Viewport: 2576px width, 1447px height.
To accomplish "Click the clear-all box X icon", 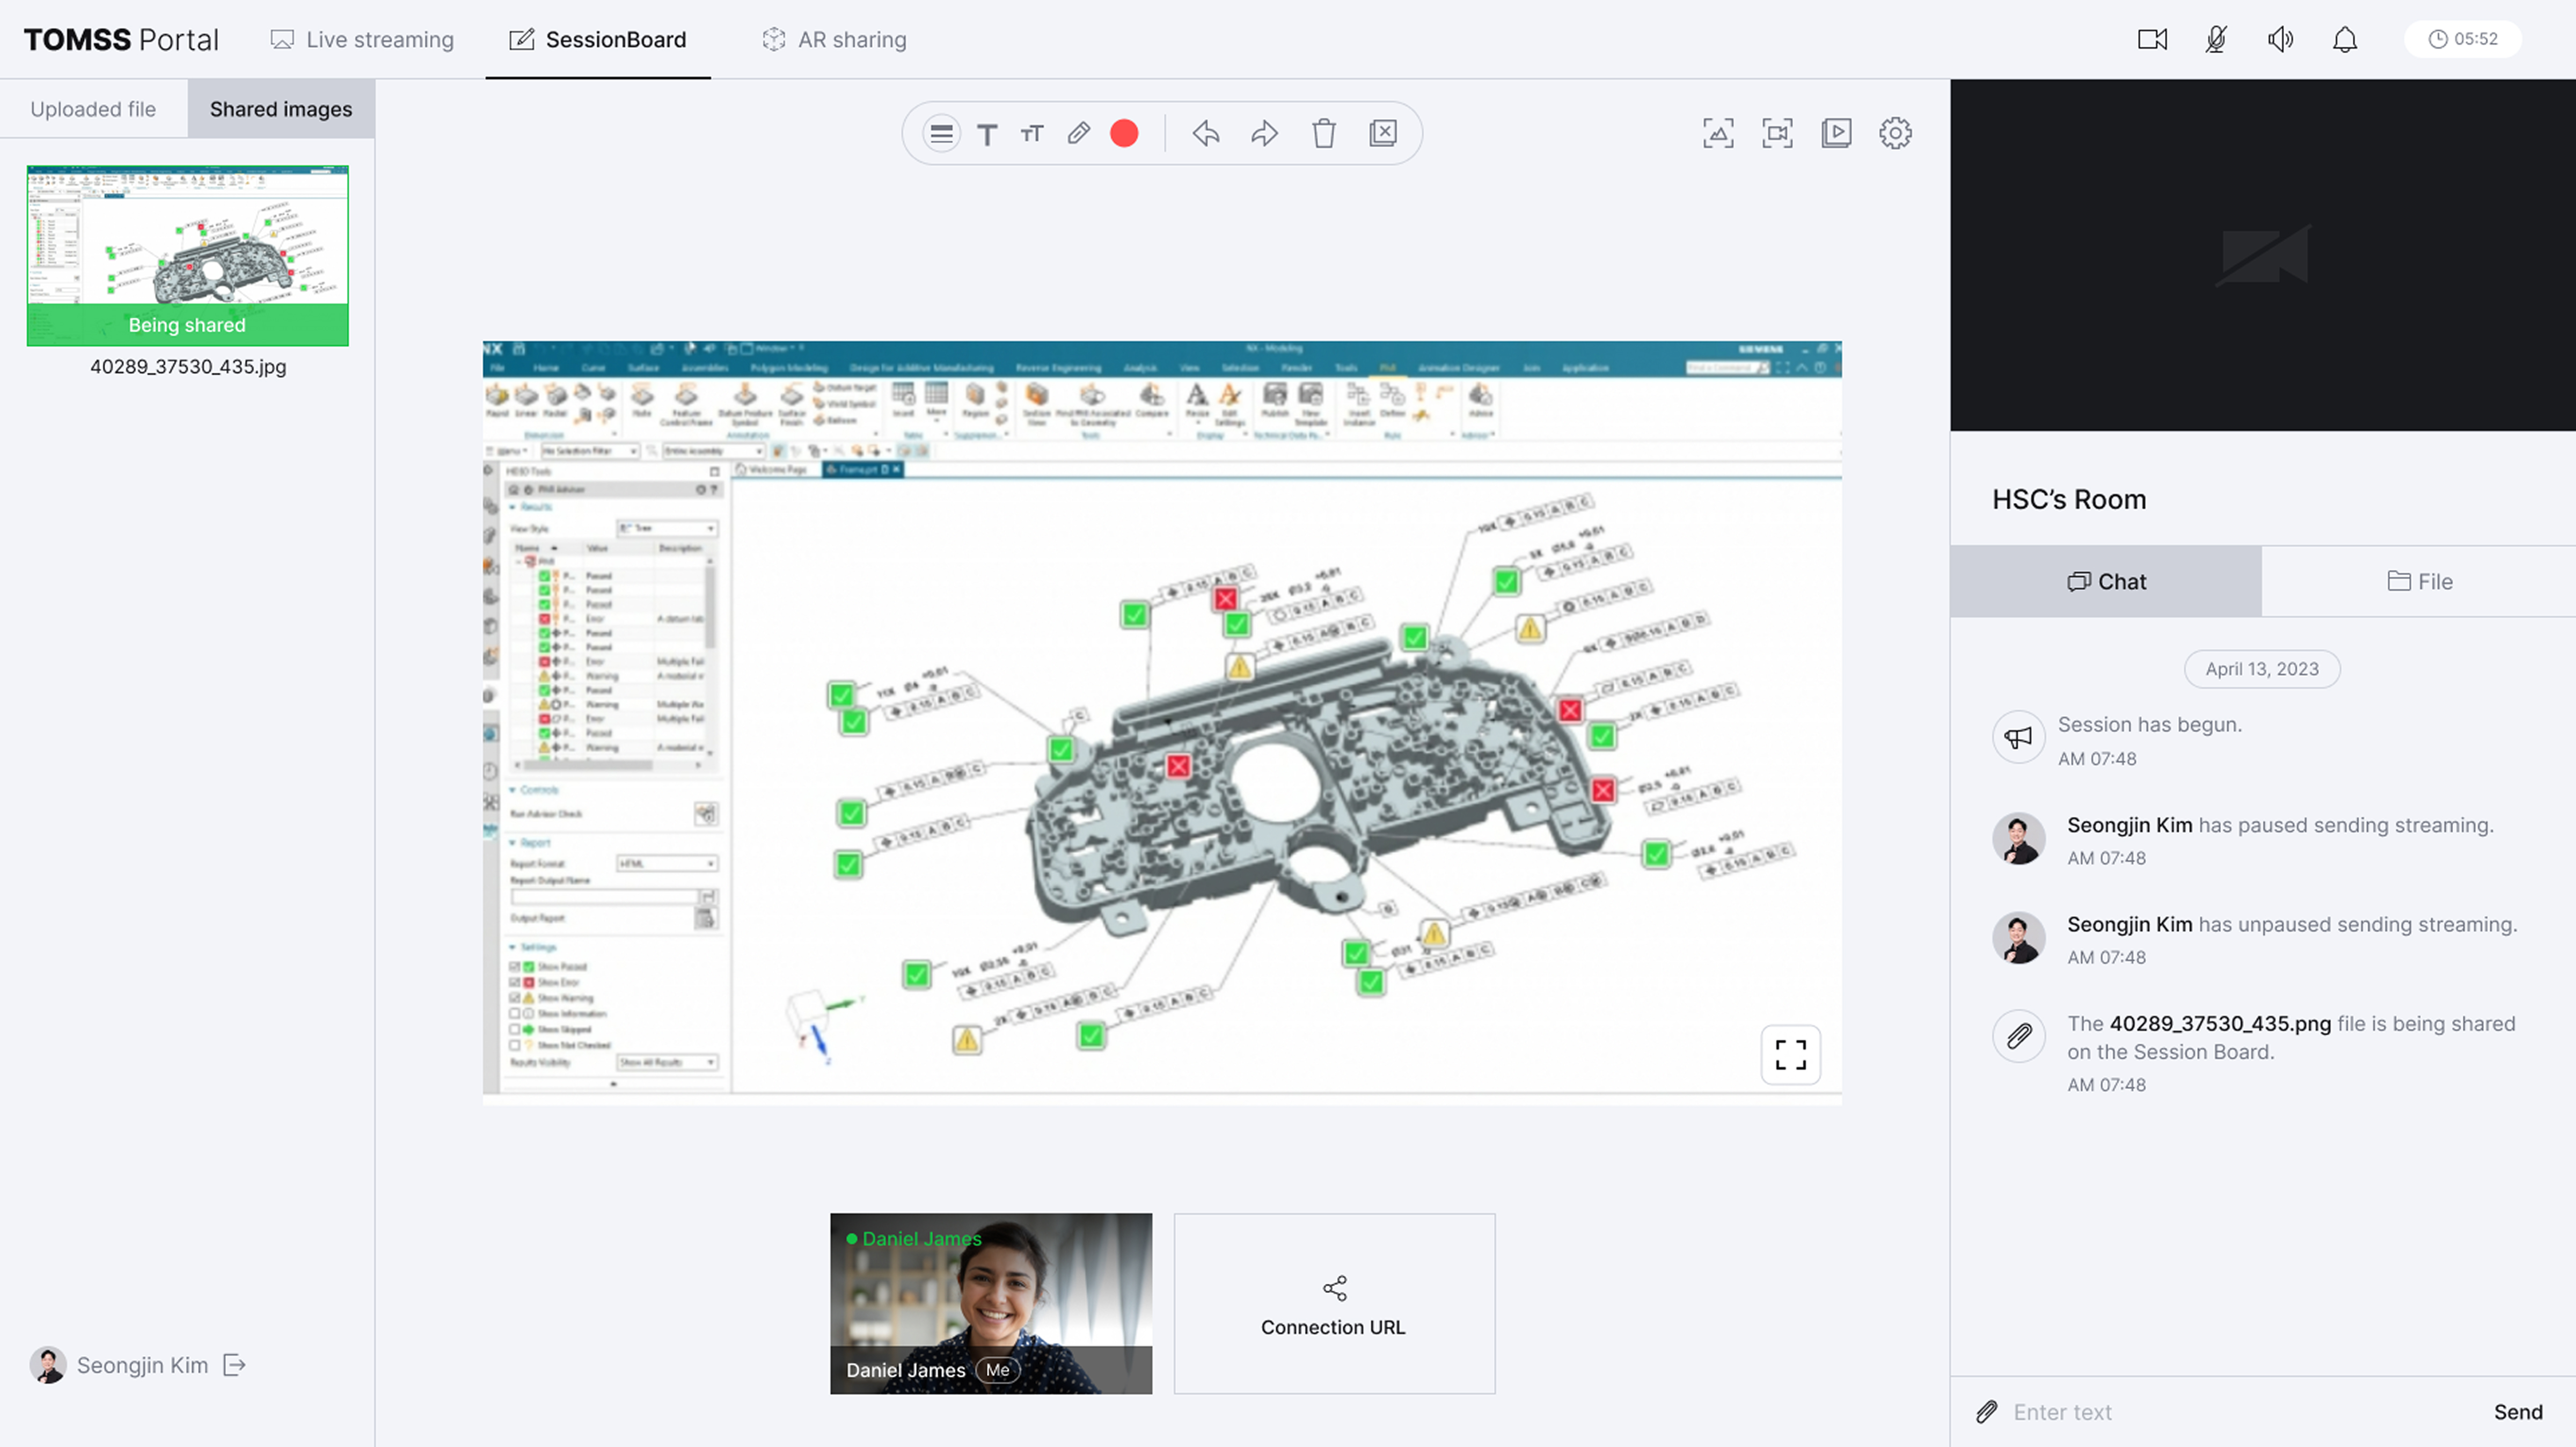I will pos(1382,133).
